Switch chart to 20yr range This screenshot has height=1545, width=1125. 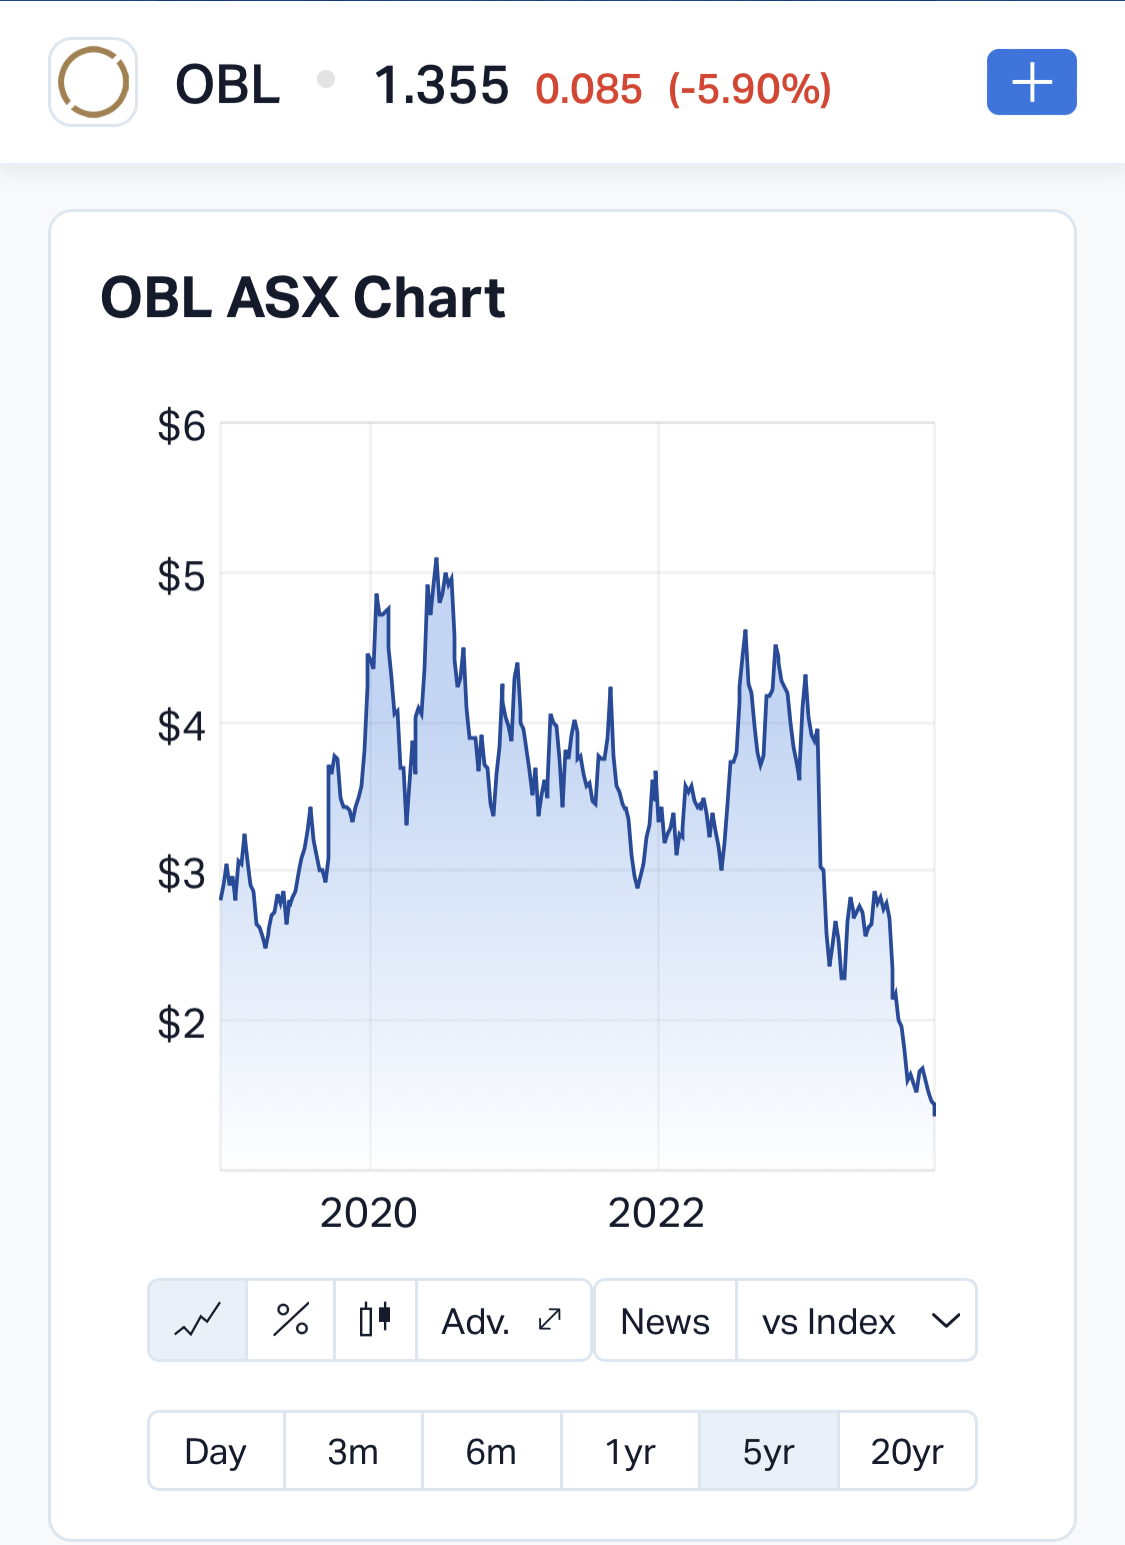coord(907,1451)
